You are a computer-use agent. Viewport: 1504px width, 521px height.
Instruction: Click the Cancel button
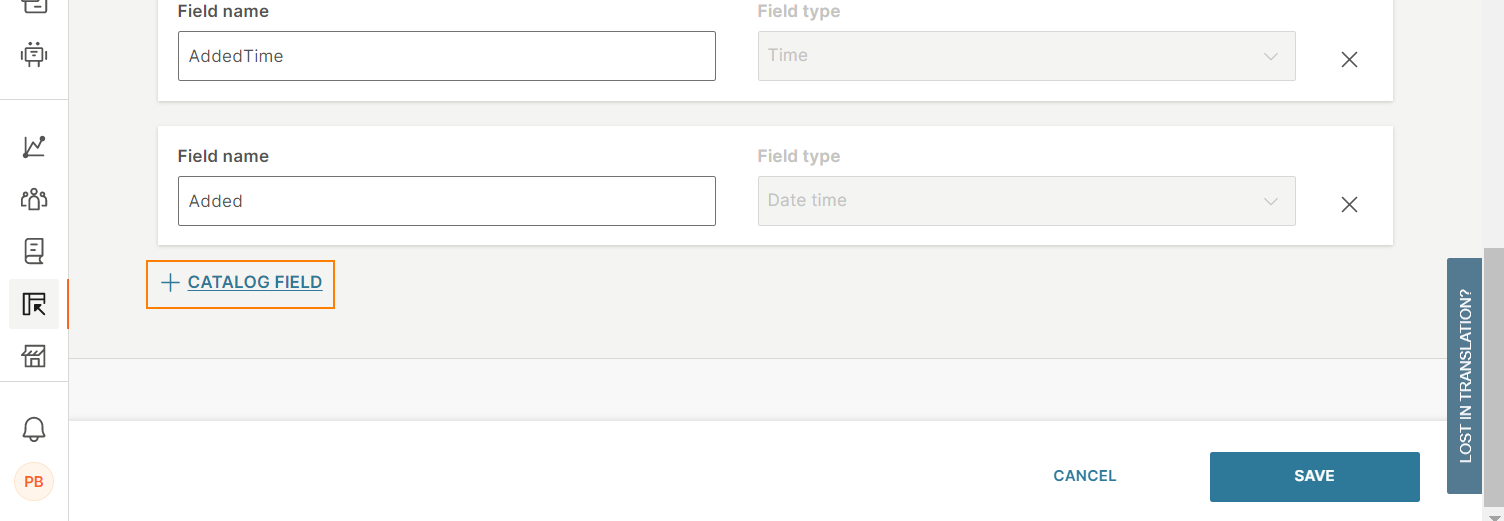pos(1085,476)
